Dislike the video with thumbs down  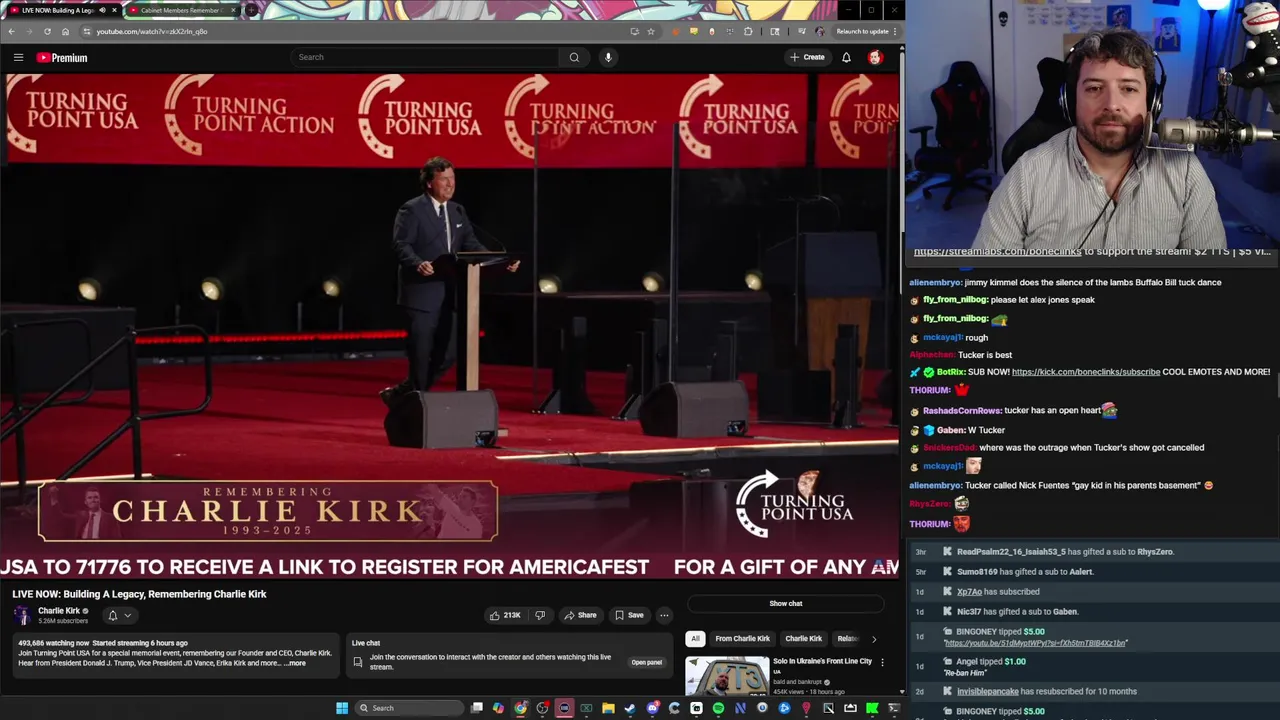[540, 615]
